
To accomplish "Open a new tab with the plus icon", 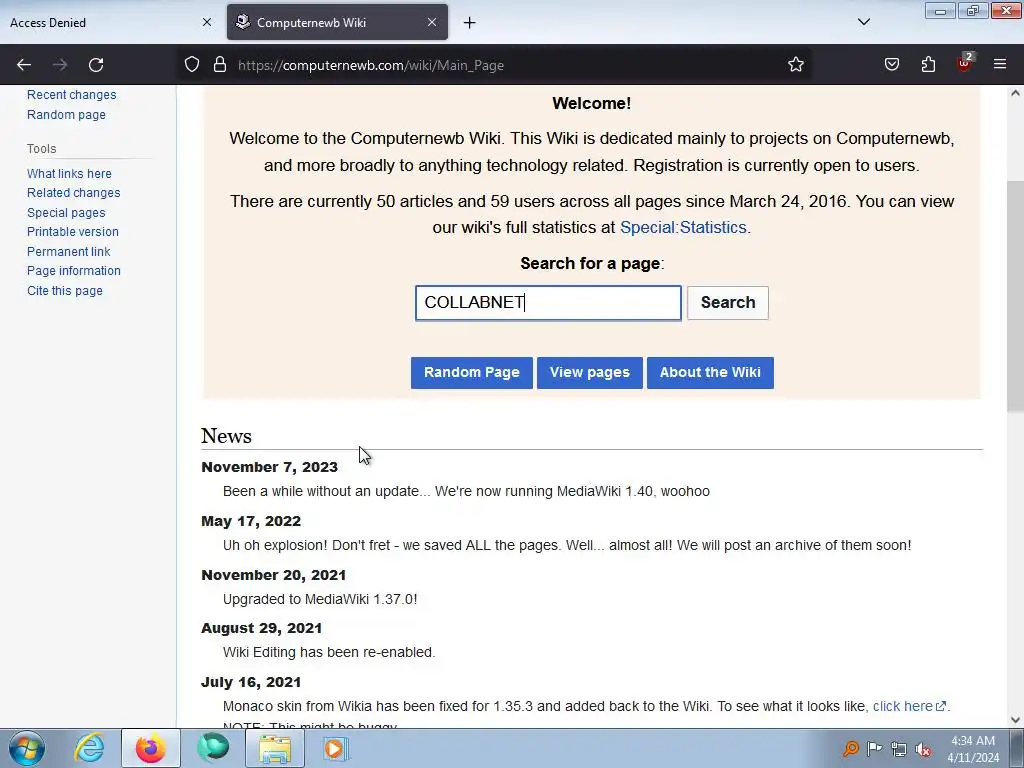I will pyautogui.click(x=470, y=23).
